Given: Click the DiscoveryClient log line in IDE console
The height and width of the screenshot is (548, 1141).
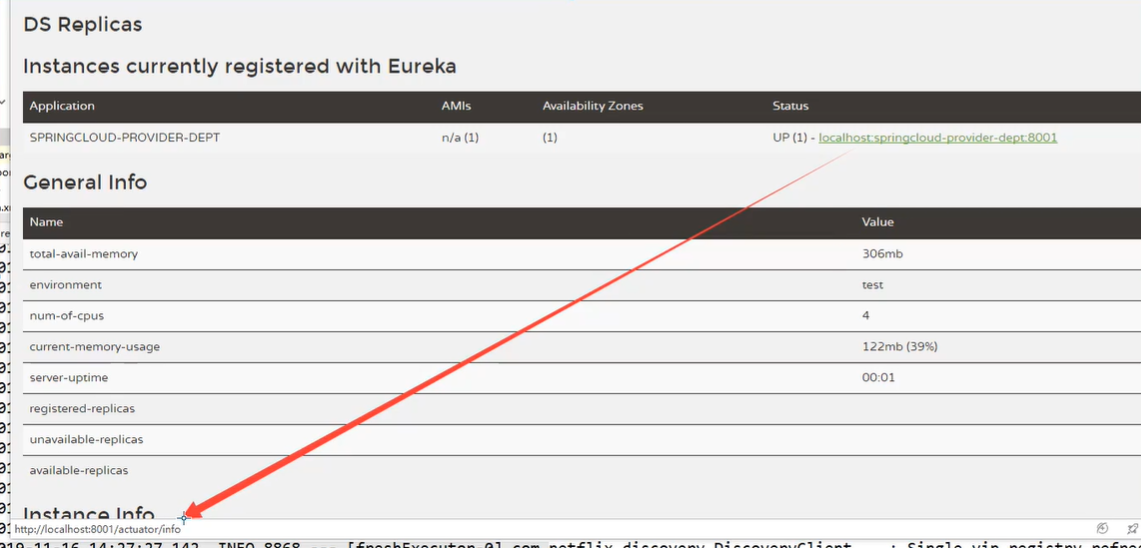Looking at the screenshot, I should pyautogui.click(x=570, y=544).
